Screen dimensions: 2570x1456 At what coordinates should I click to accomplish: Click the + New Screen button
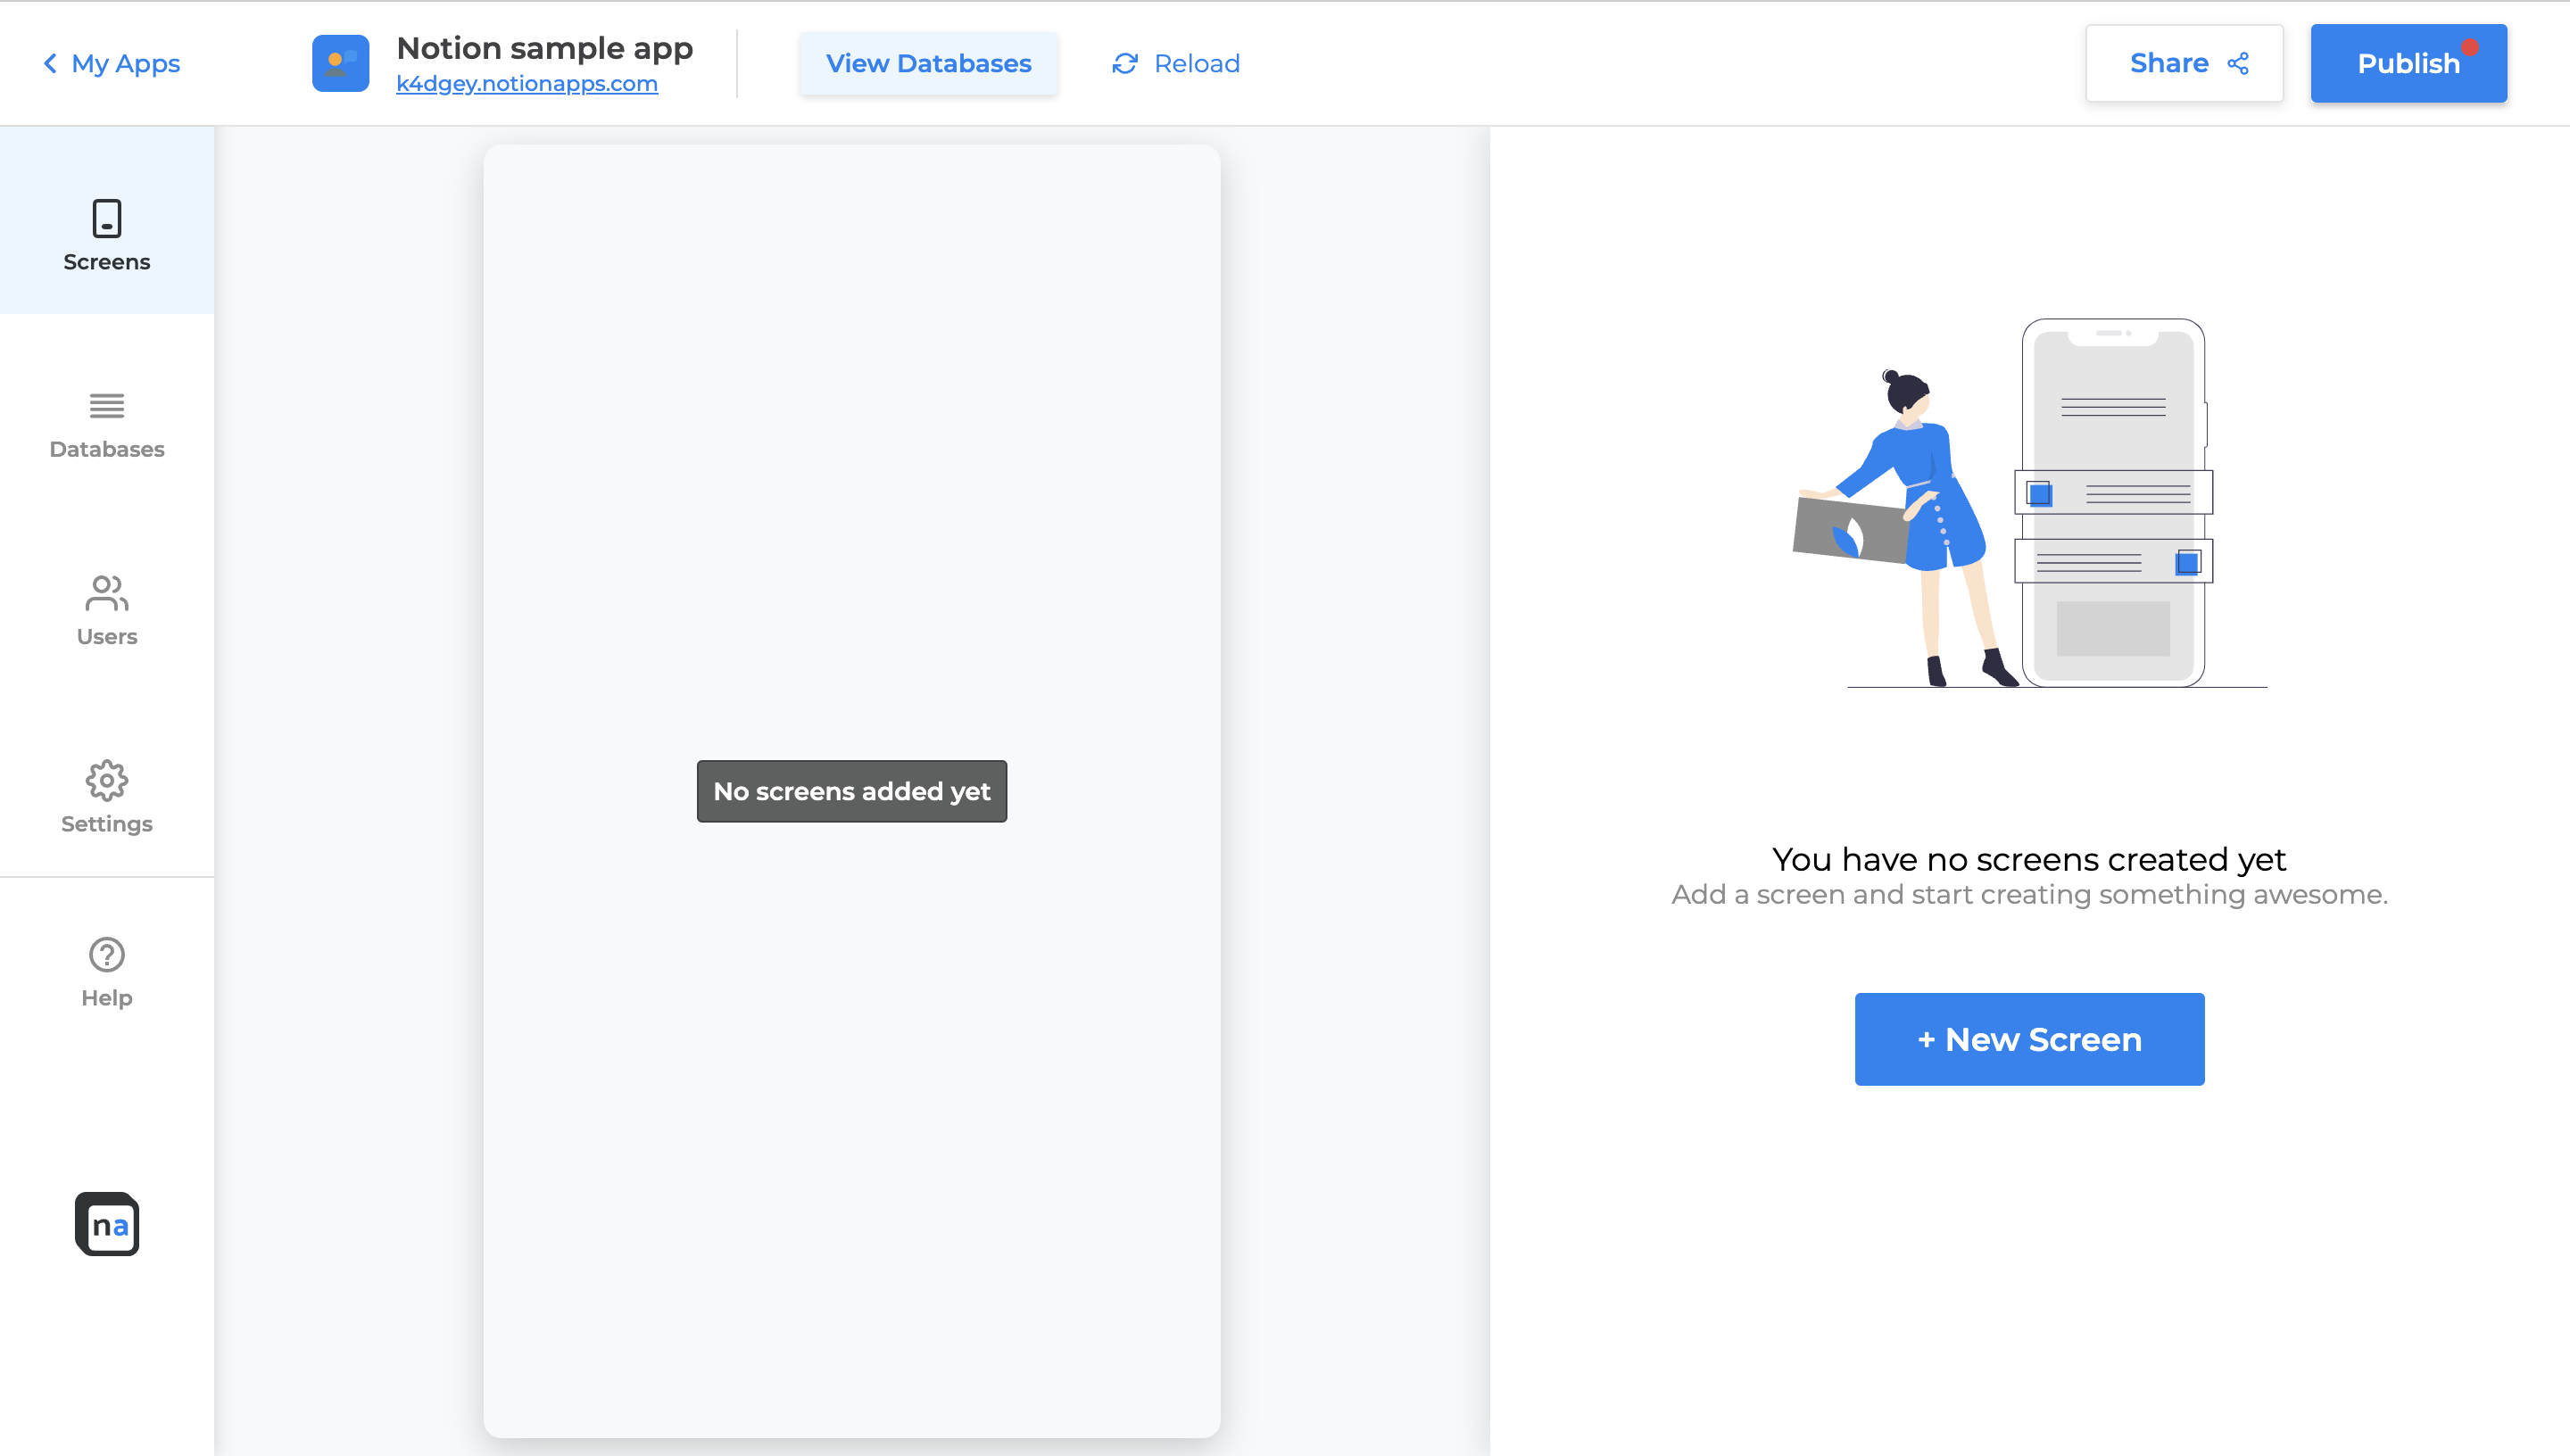(2029, 1039)
